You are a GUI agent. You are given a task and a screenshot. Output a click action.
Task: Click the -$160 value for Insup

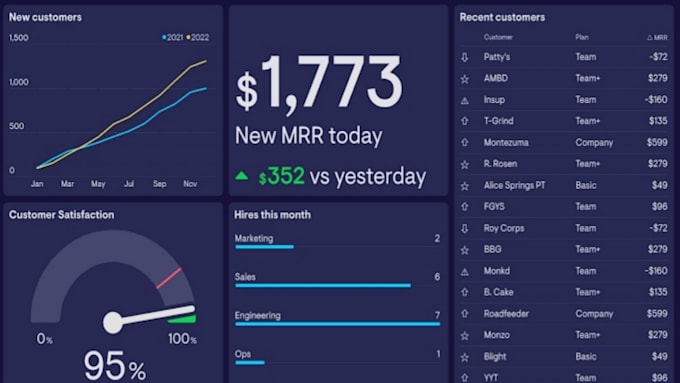coord(656,100)
